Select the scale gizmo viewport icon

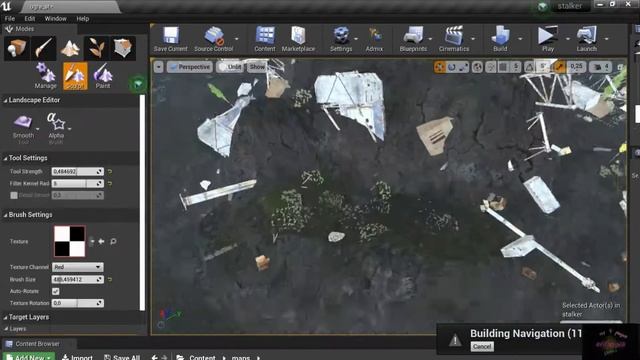(x=463, y=67)
